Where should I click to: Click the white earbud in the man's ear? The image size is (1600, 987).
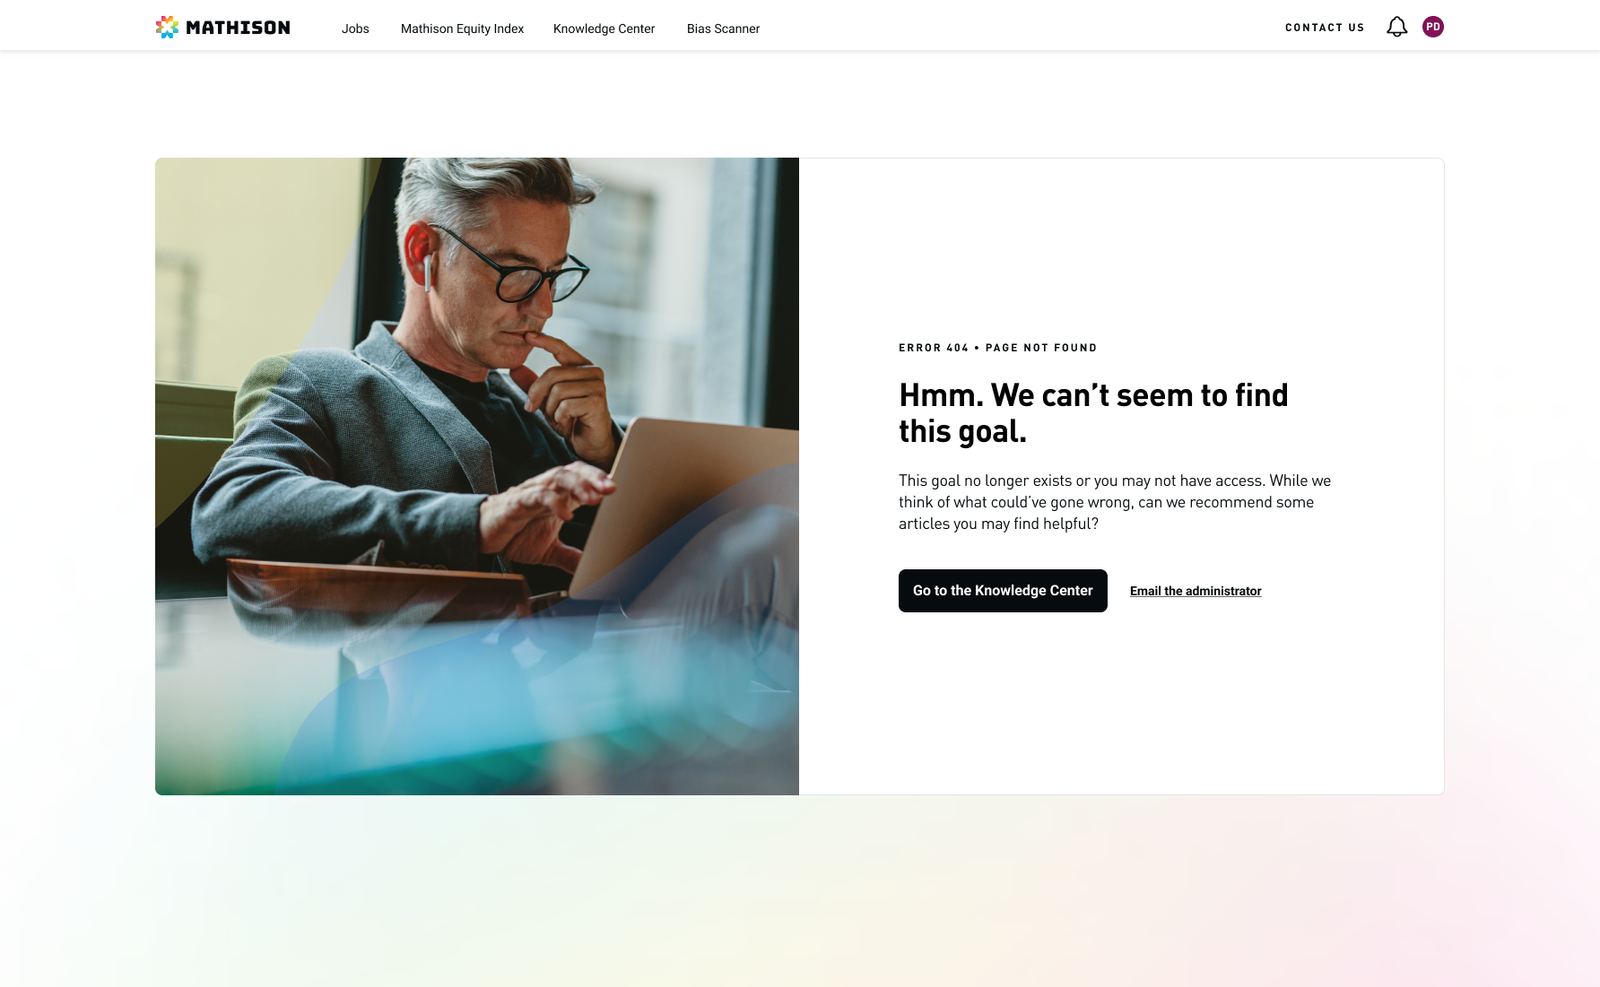[428, 272]
